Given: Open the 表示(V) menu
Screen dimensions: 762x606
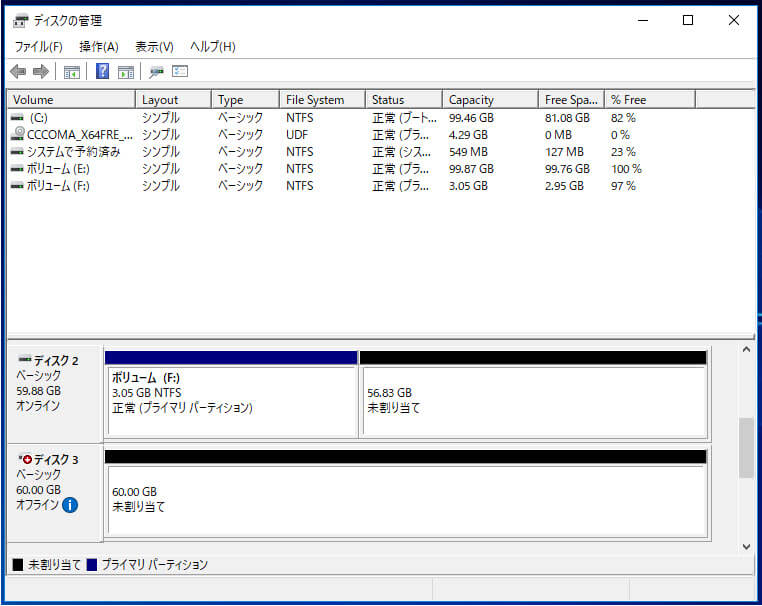Looking at the screenshot, I should [x=154, y=47].
